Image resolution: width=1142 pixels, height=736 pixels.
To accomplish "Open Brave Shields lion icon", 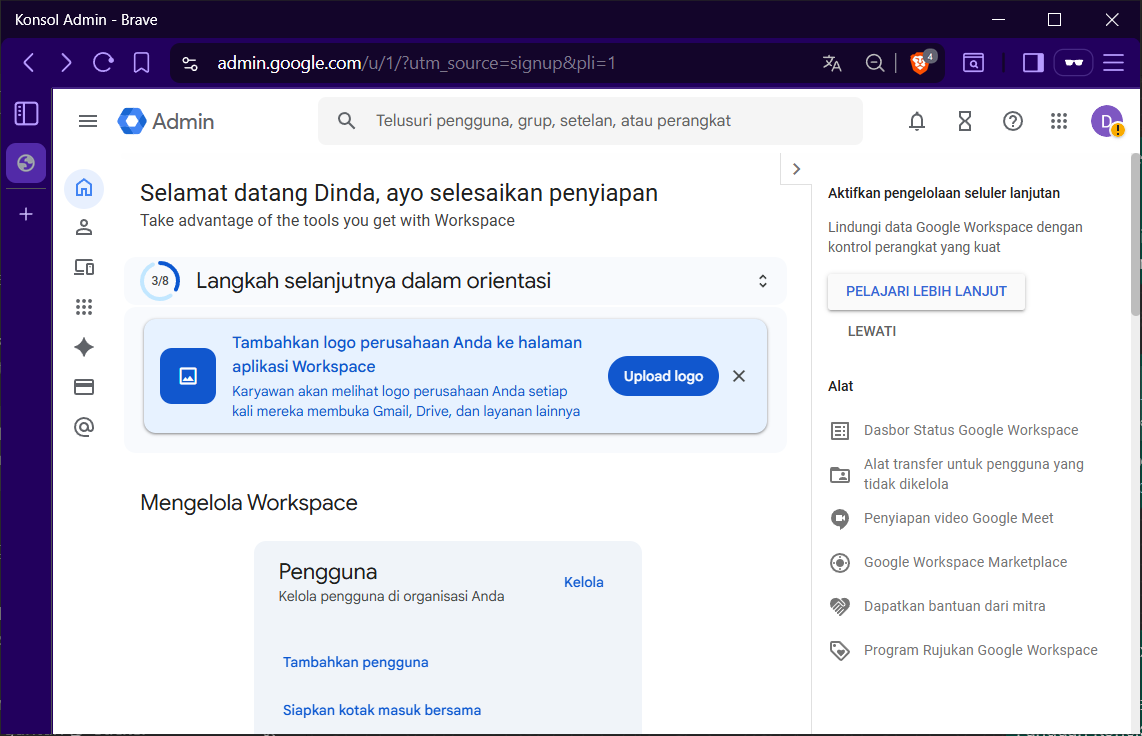I will pos(921,63).
